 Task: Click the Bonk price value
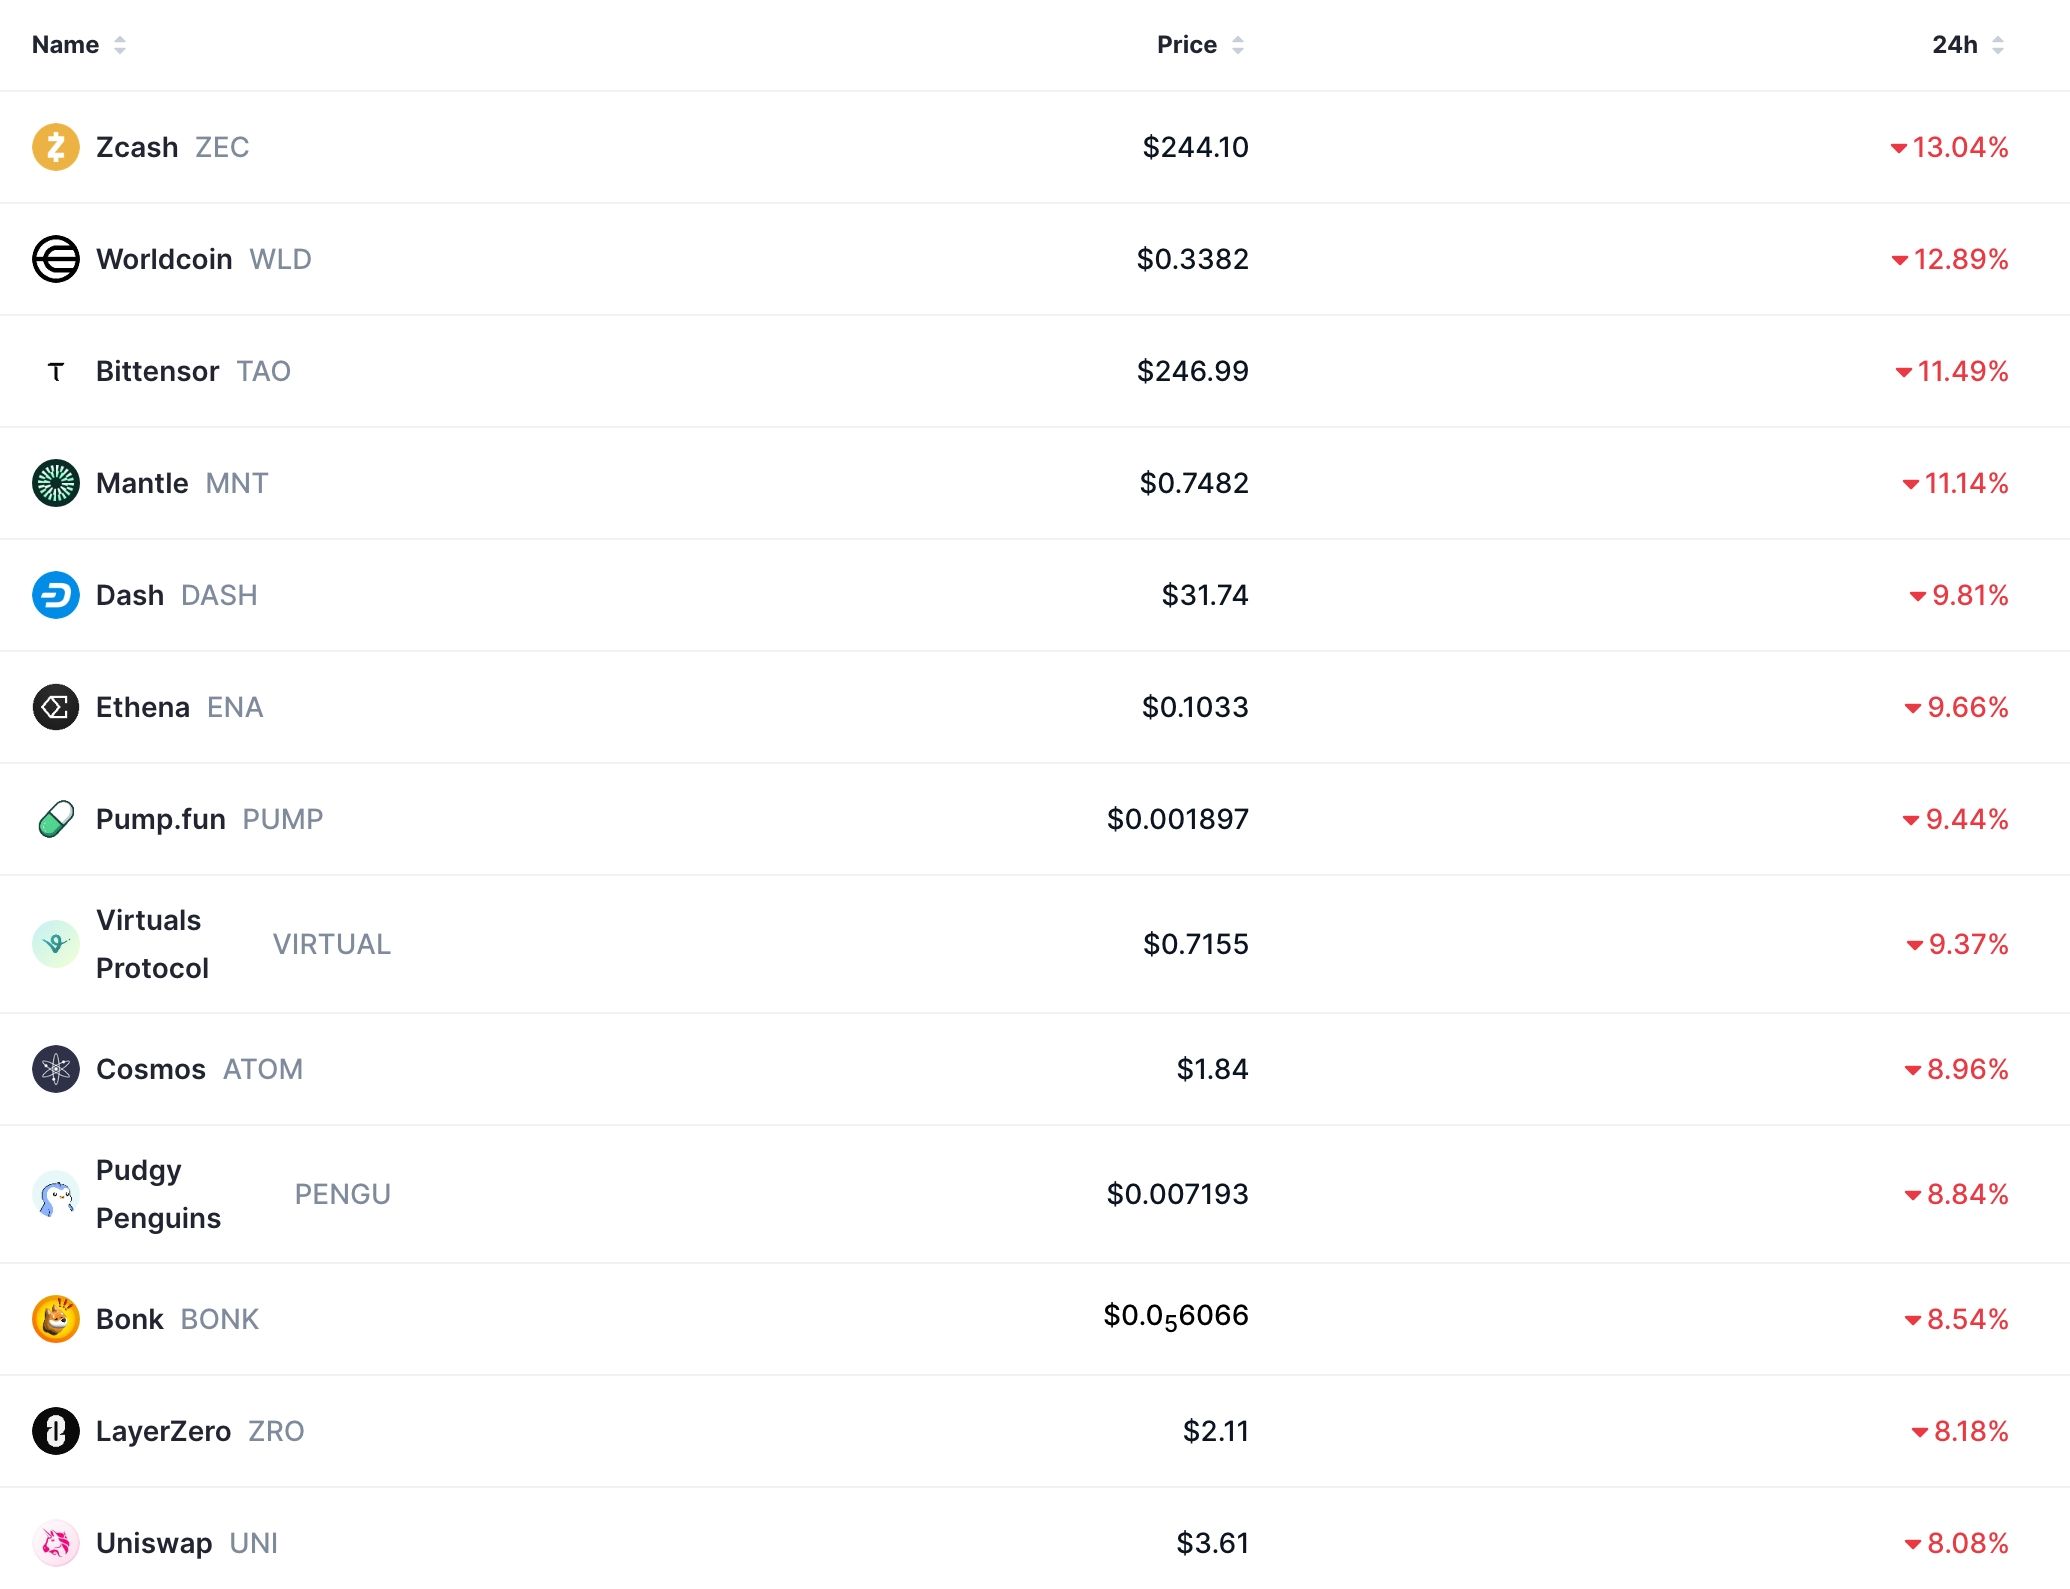(x=1175, y=1318)
